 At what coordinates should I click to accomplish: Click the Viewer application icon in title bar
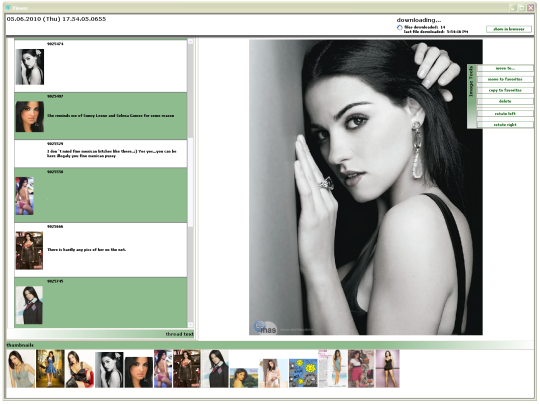click(8, 8)
